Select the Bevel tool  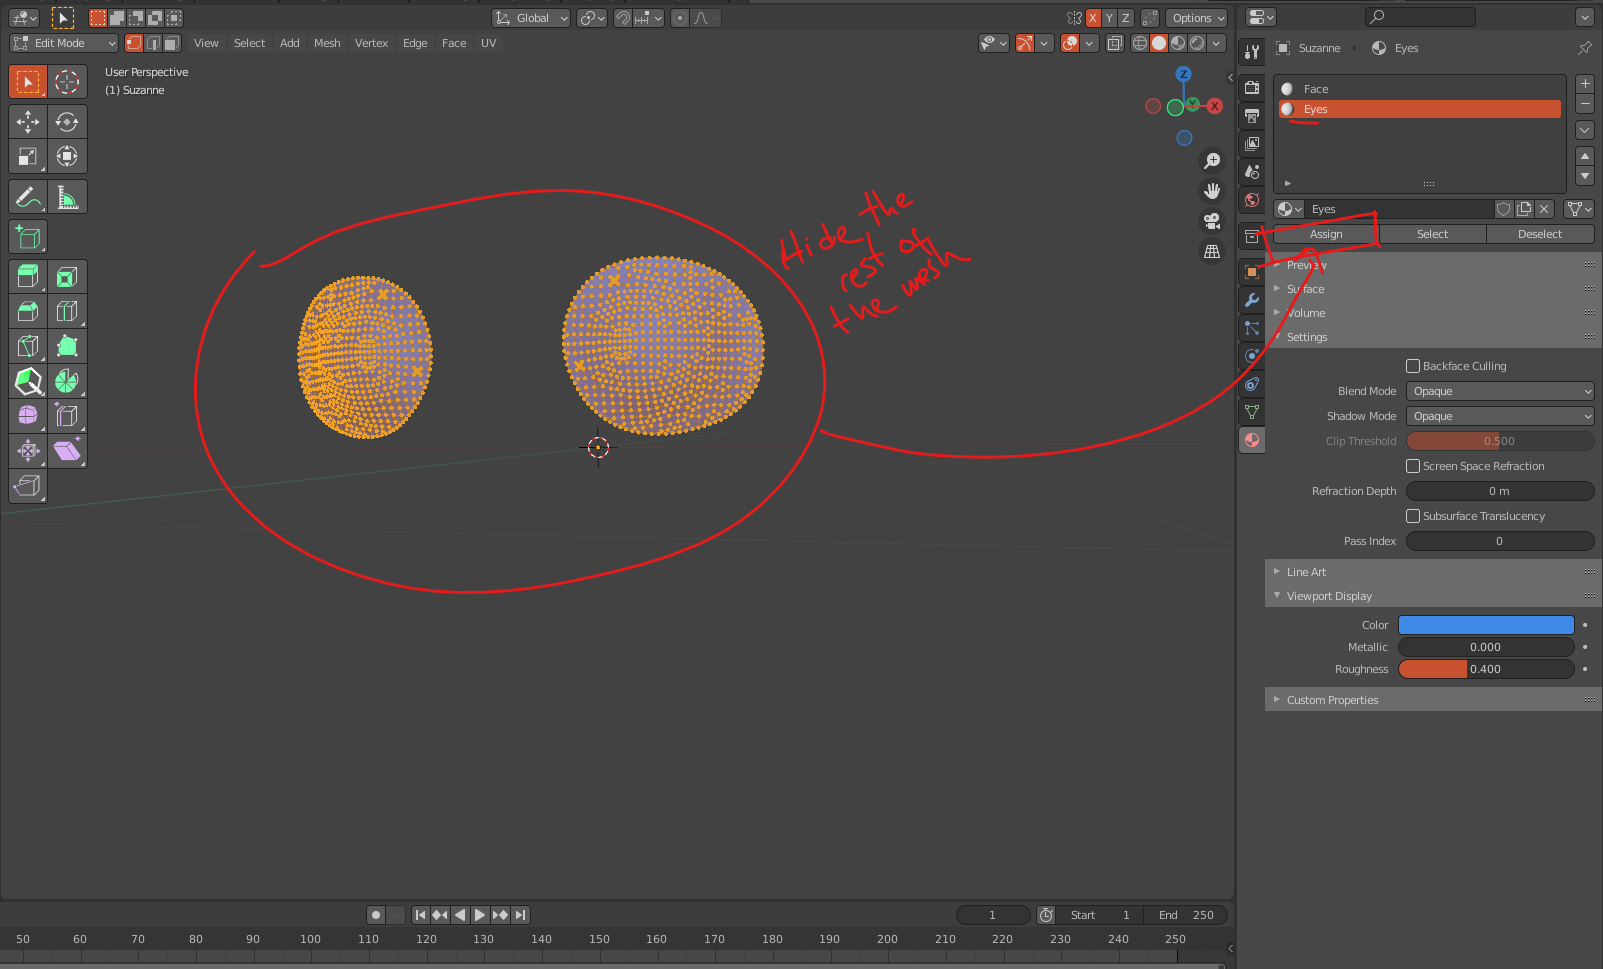click(28, 311)
